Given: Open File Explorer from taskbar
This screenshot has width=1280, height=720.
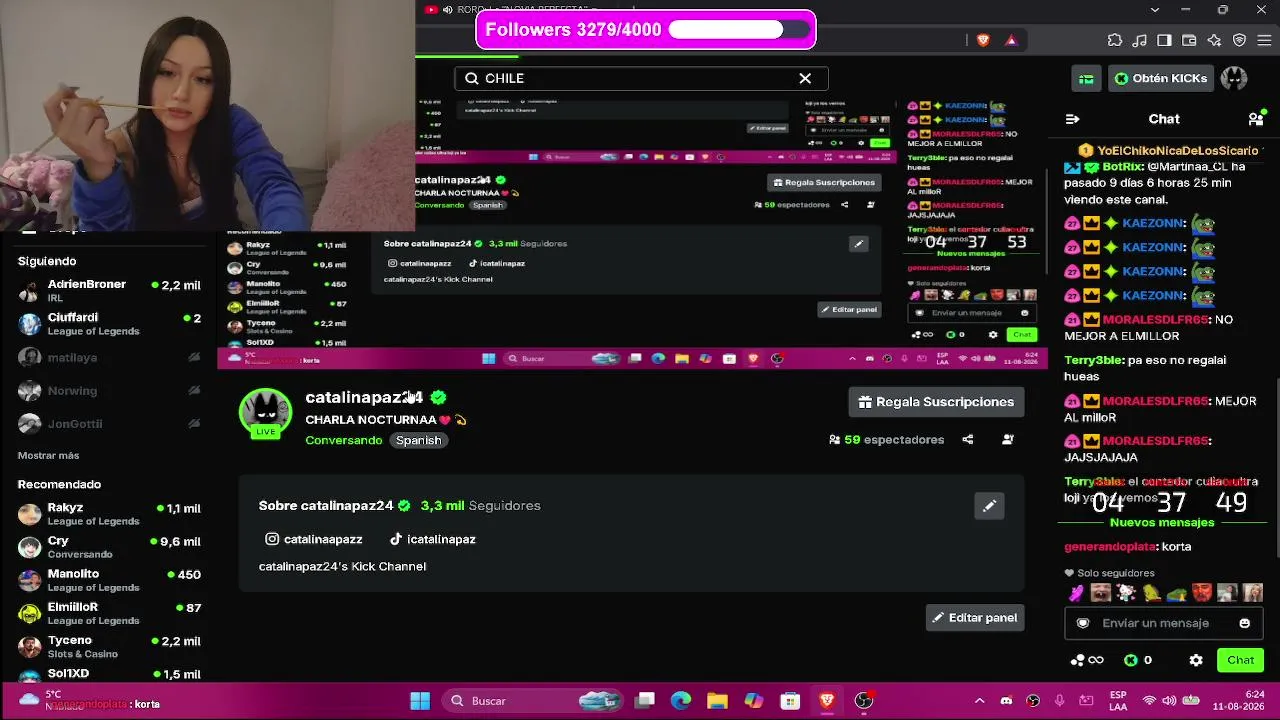Looking at the screenshot, I should coord(717,701).
